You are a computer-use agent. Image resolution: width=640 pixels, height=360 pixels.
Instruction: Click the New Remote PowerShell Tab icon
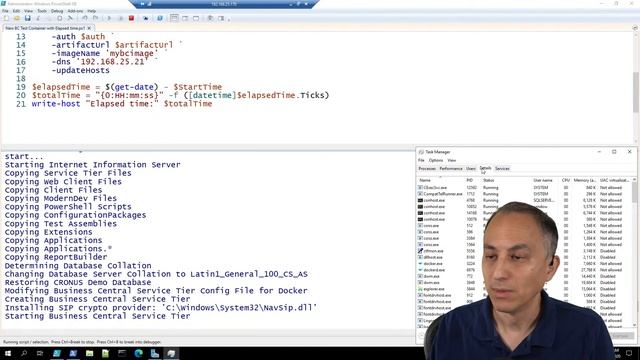click(x=146, y=18)
